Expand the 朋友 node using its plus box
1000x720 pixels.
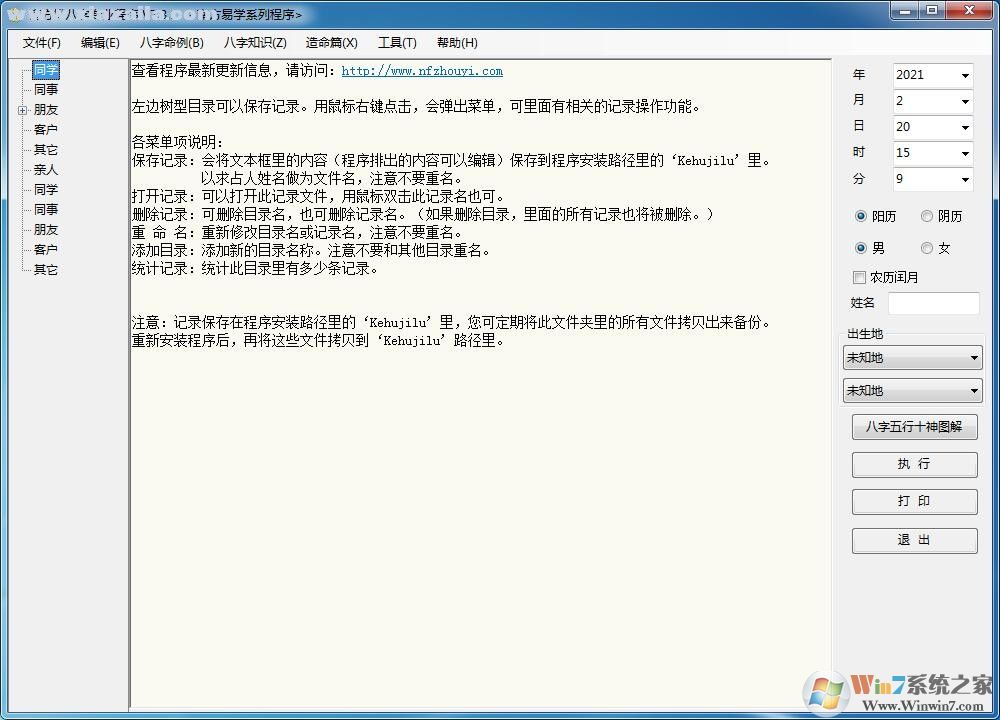pos(22,110)
